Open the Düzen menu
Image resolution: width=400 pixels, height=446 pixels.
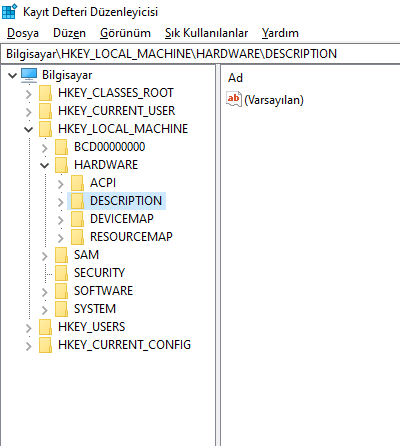(x=69, y=33)
